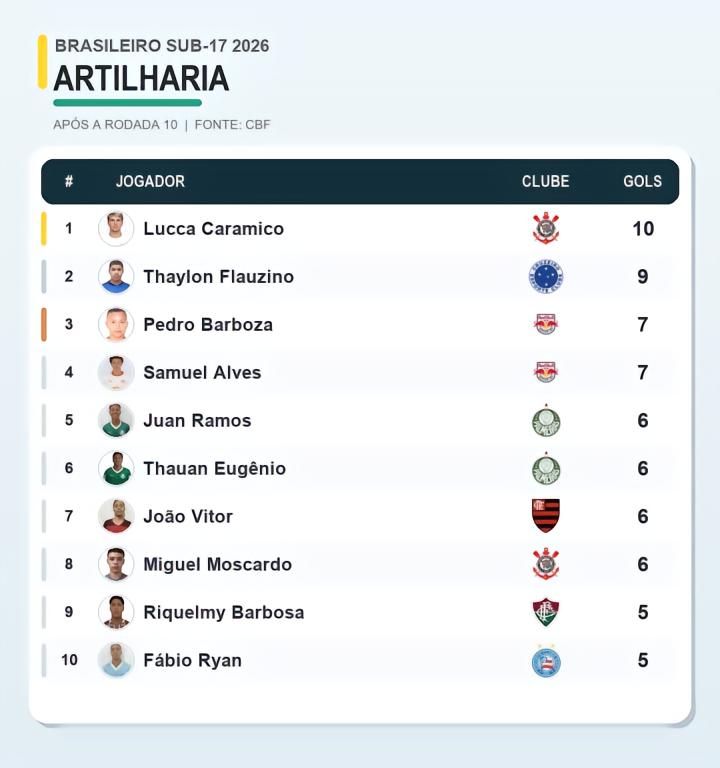Click the Red Bull Bragantino crest beside Pedro Barboza
The width and height of the screenshot is (720, 768).
tap(546, 324)
